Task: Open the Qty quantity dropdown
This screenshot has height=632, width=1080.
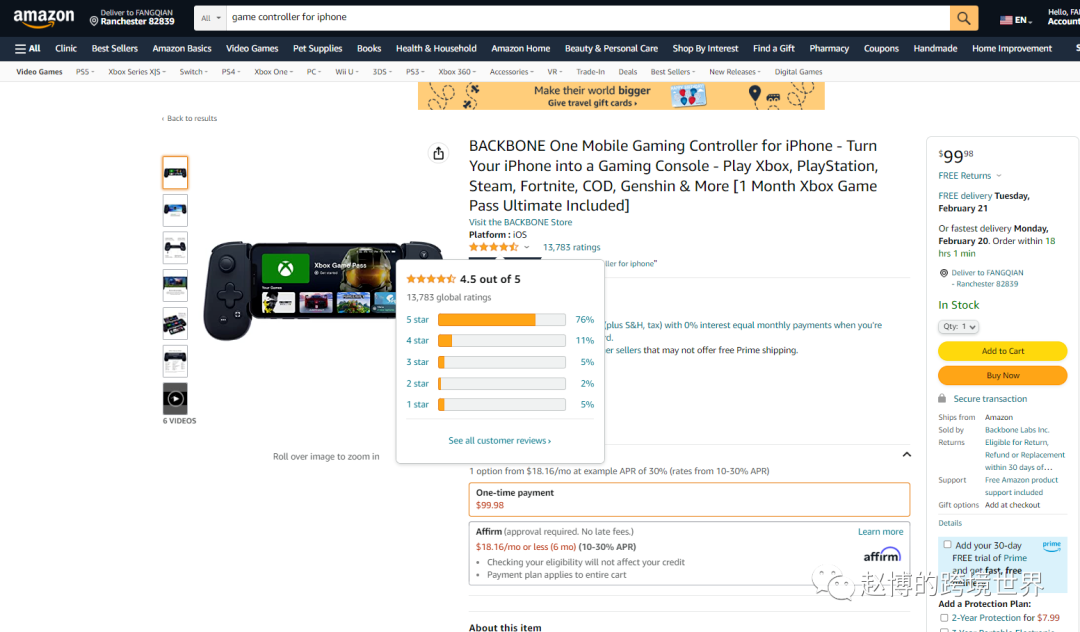Action: [x=958, y=326]
